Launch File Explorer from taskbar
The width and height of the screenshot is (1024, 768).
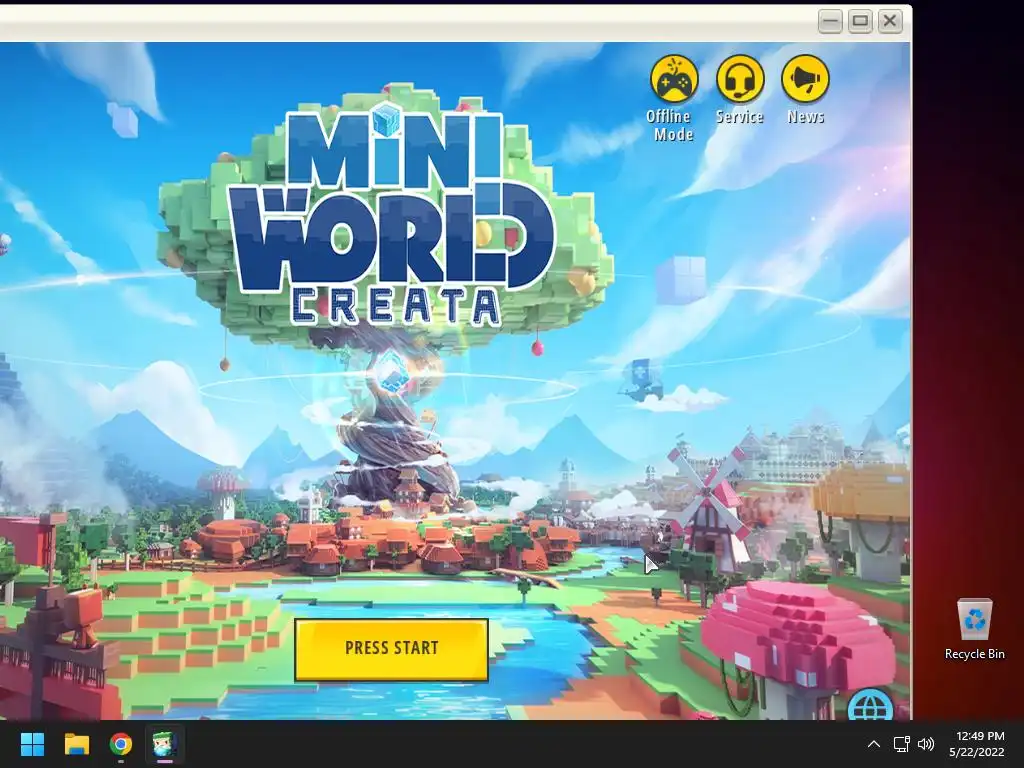pyautogui.click(x=76, y=744)
